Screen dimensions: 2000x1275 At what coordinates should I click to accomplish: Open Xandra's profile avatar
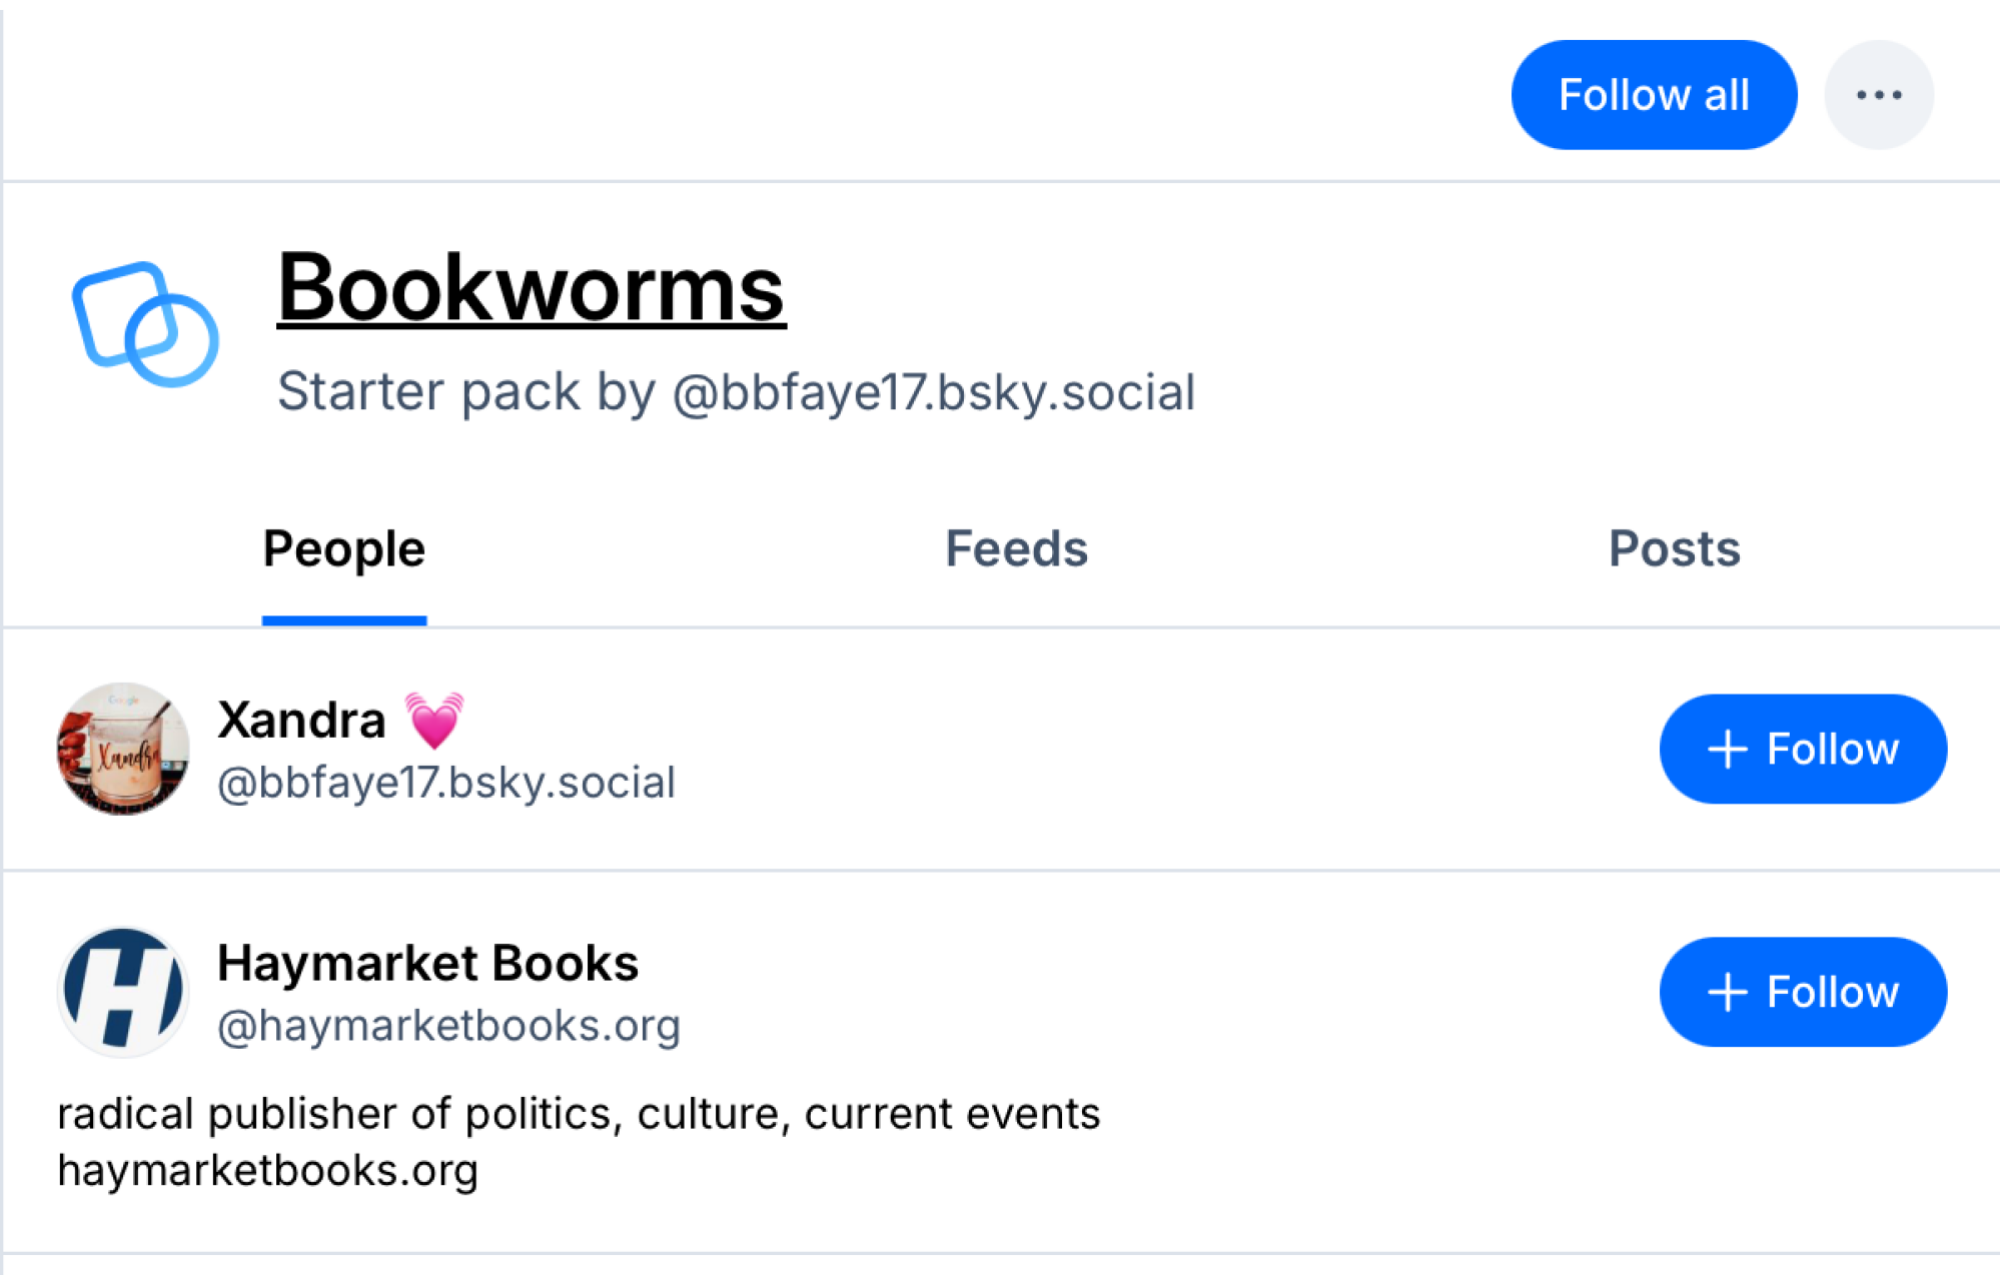(122, 748)
